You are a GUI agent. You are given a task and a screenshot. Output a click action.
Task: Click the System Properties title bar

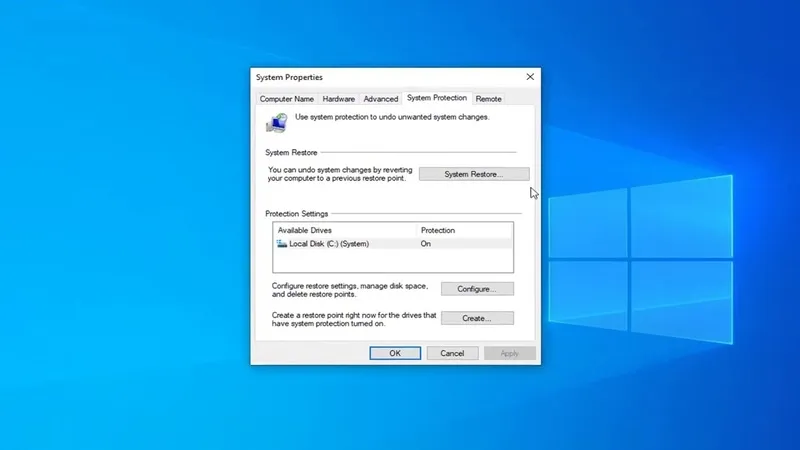tap(380, 77)
